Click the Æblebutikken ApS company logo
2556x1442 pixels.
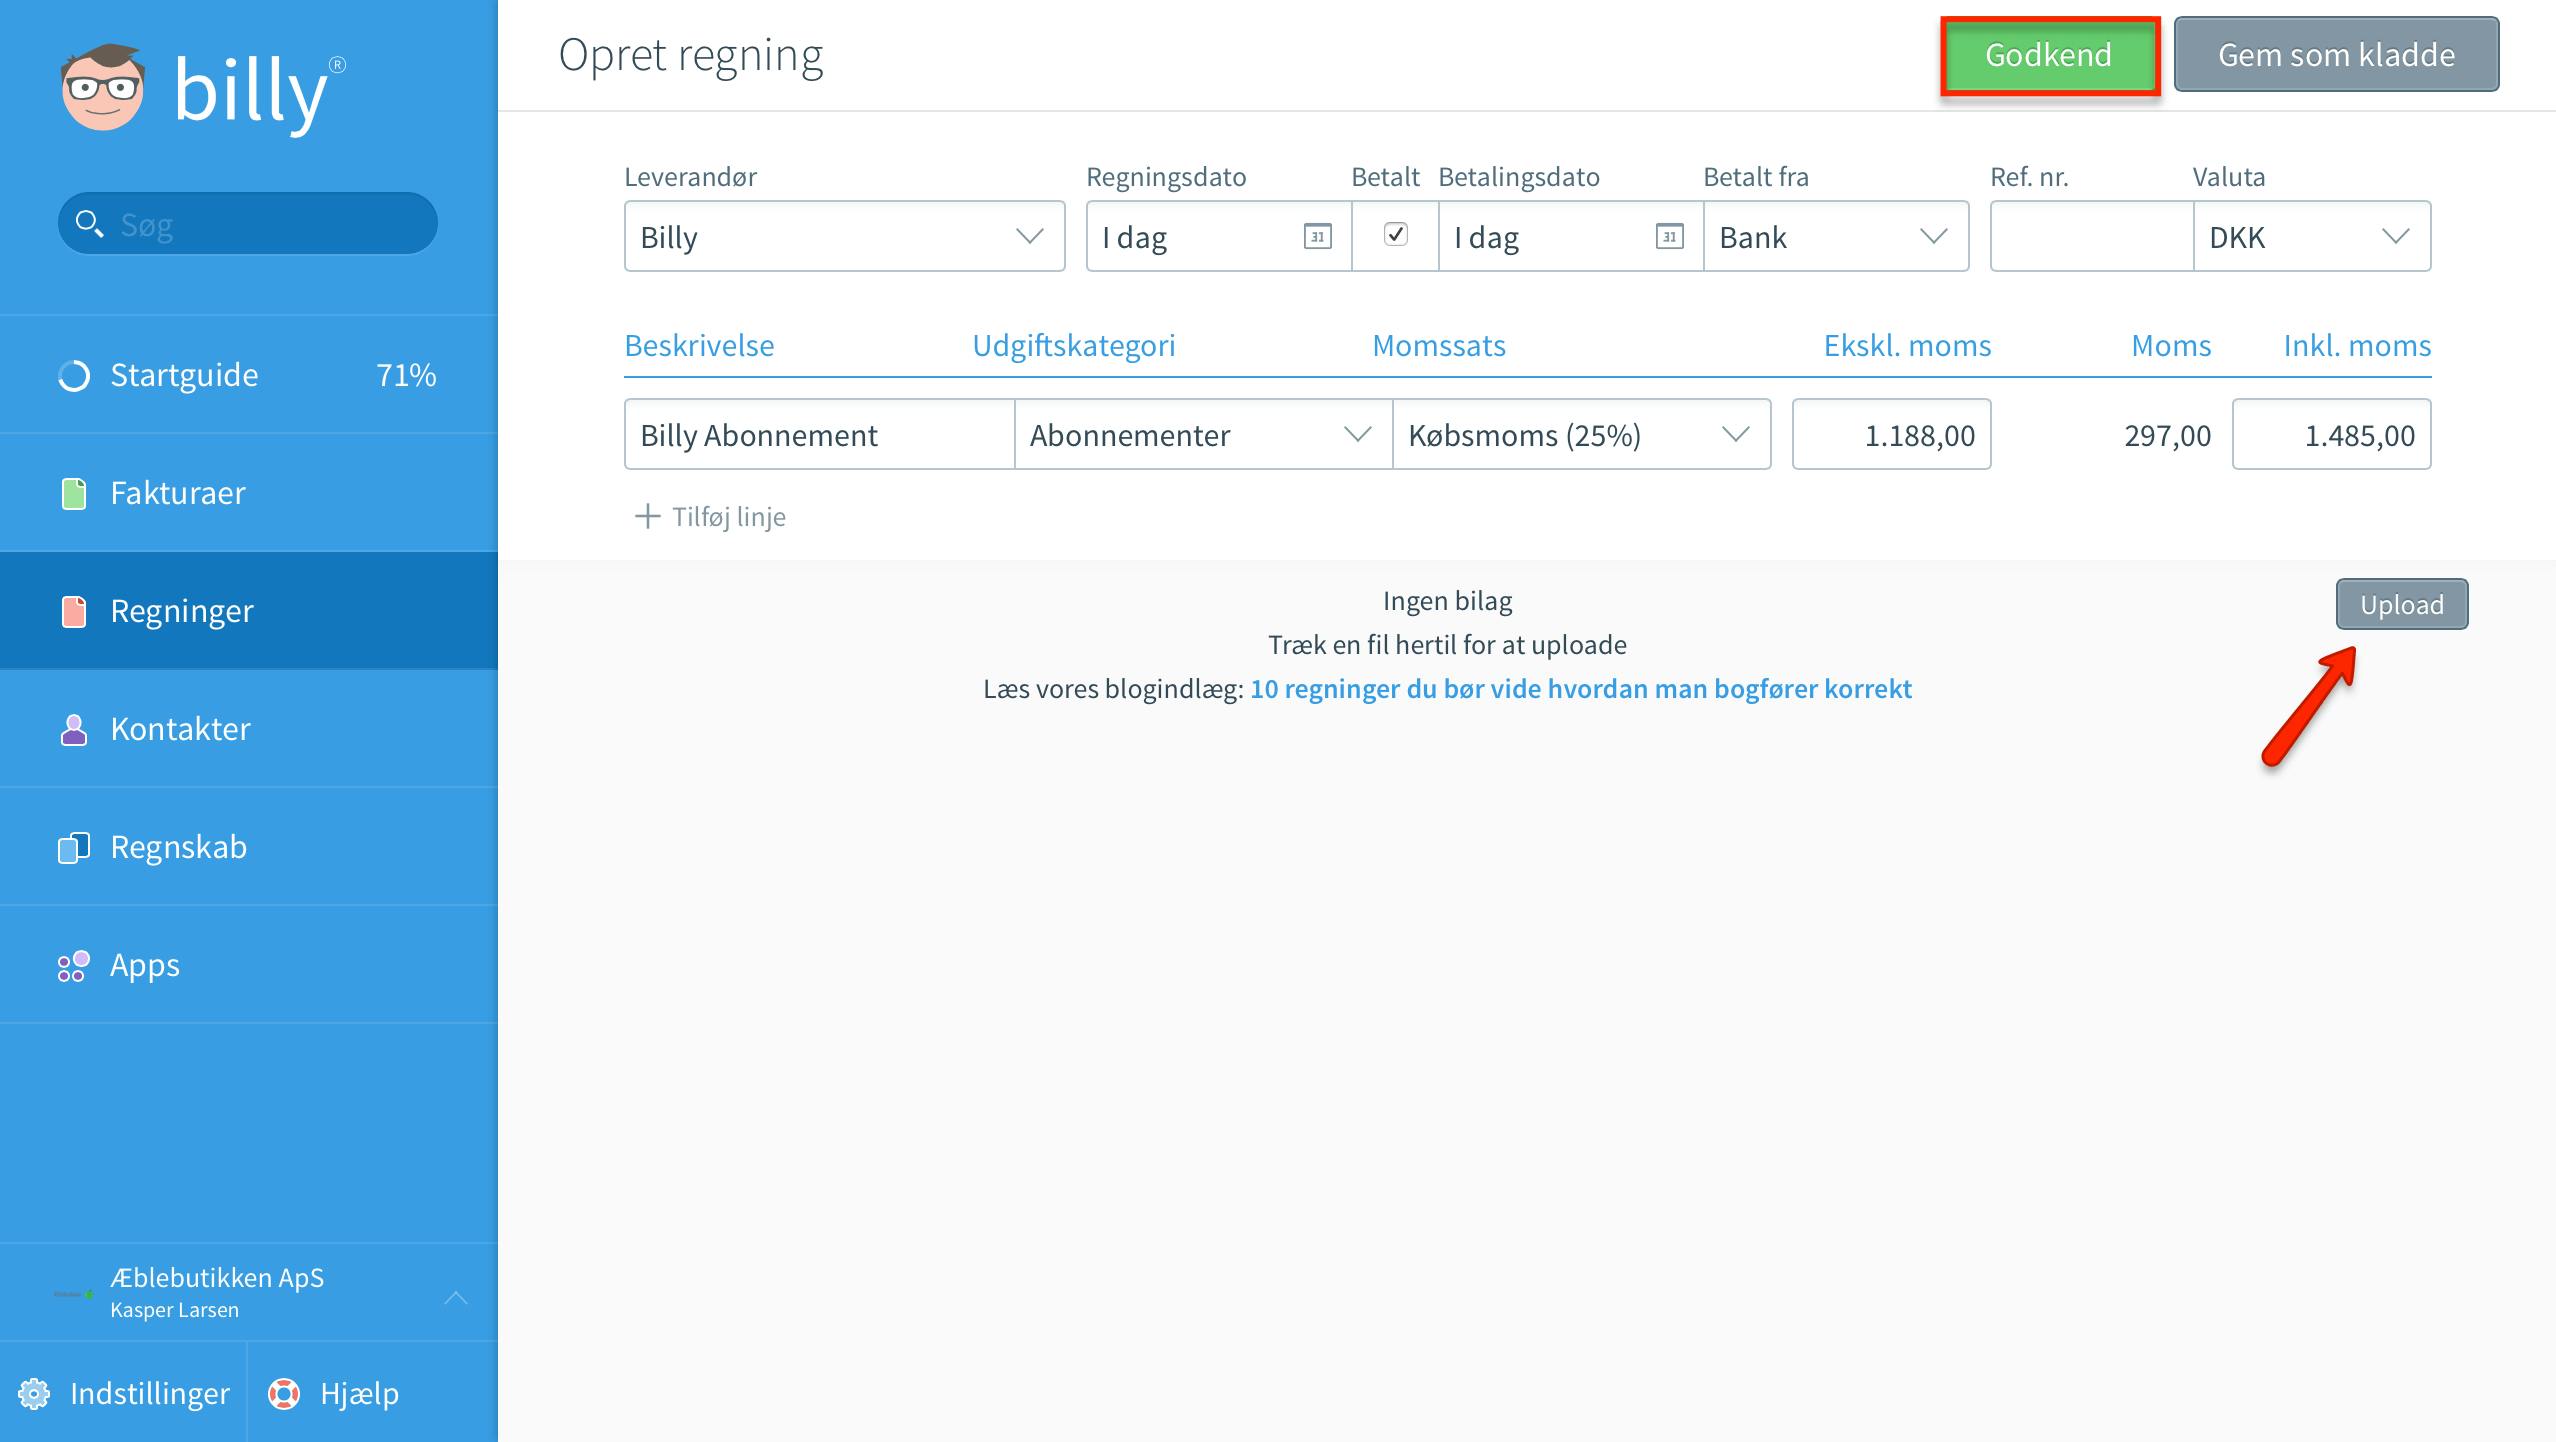click(x=74, y=1294)
